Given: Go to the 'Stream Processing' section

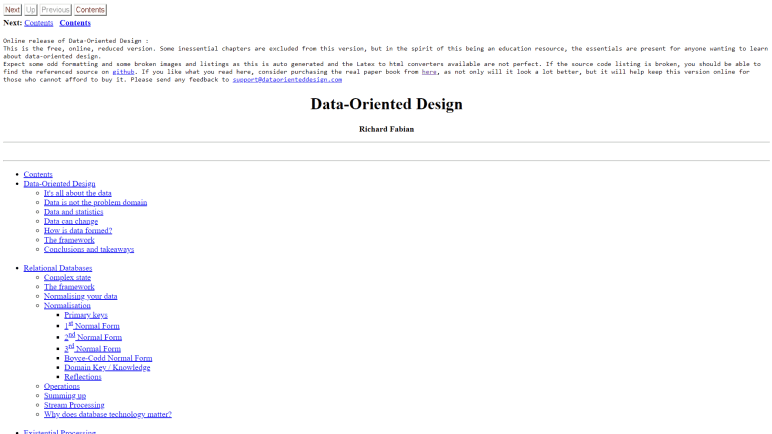Looking at the screenshot, I should coord(74,405).
